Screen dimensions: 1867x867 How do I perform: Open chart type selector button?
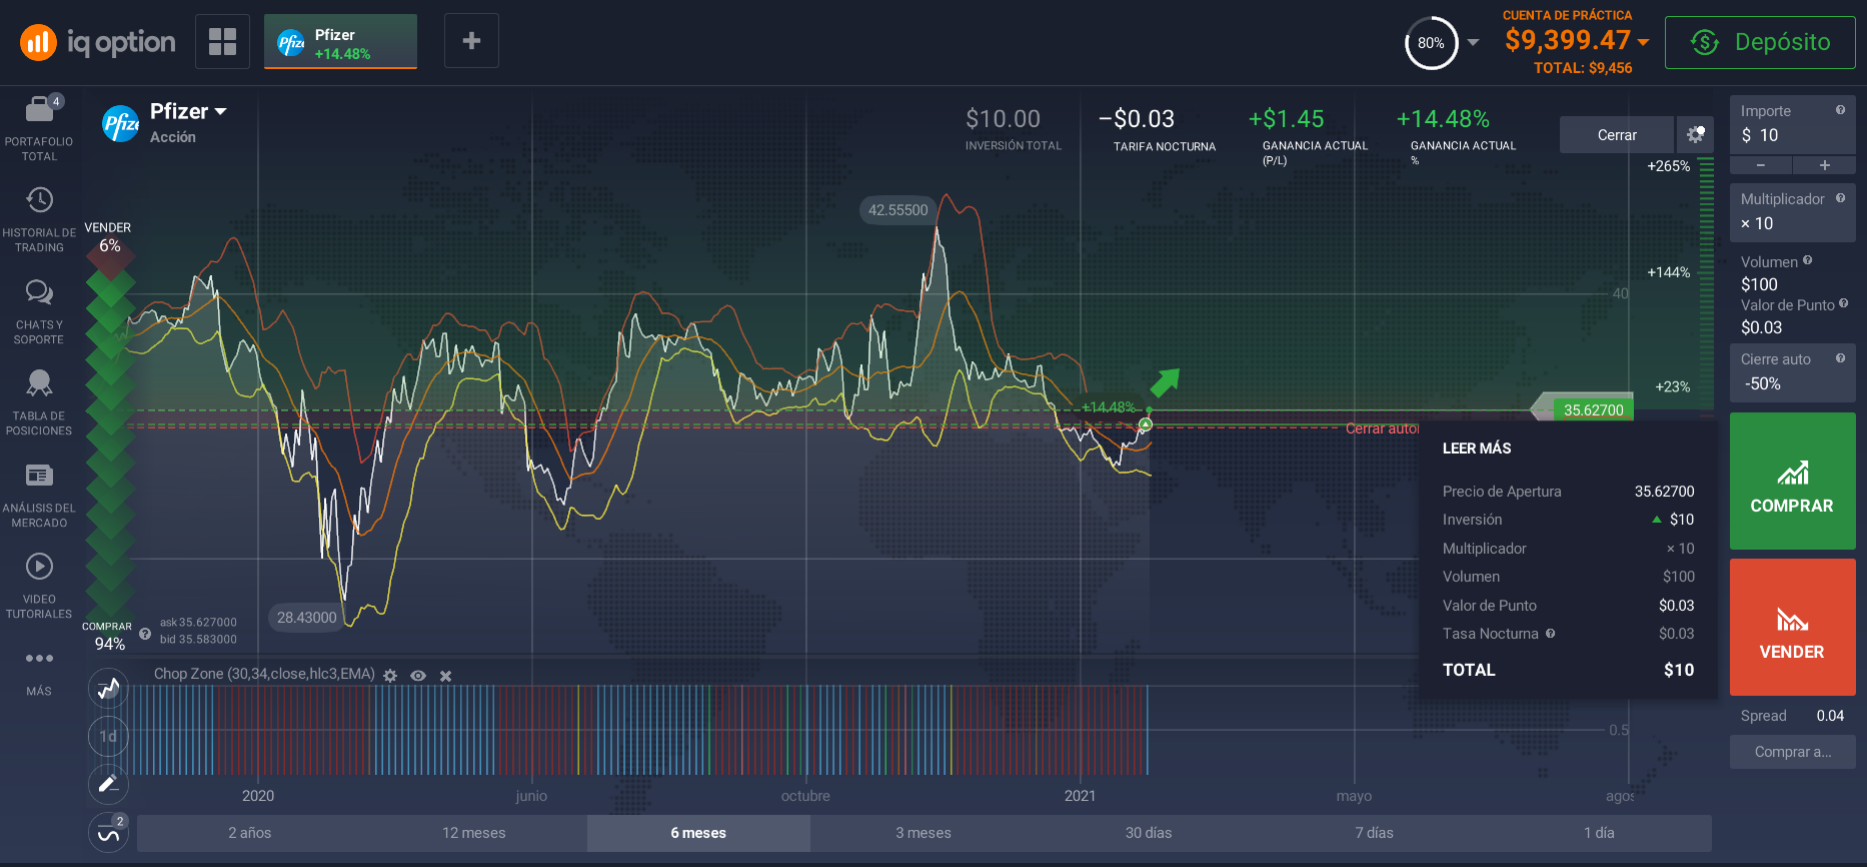coord(108,688)
